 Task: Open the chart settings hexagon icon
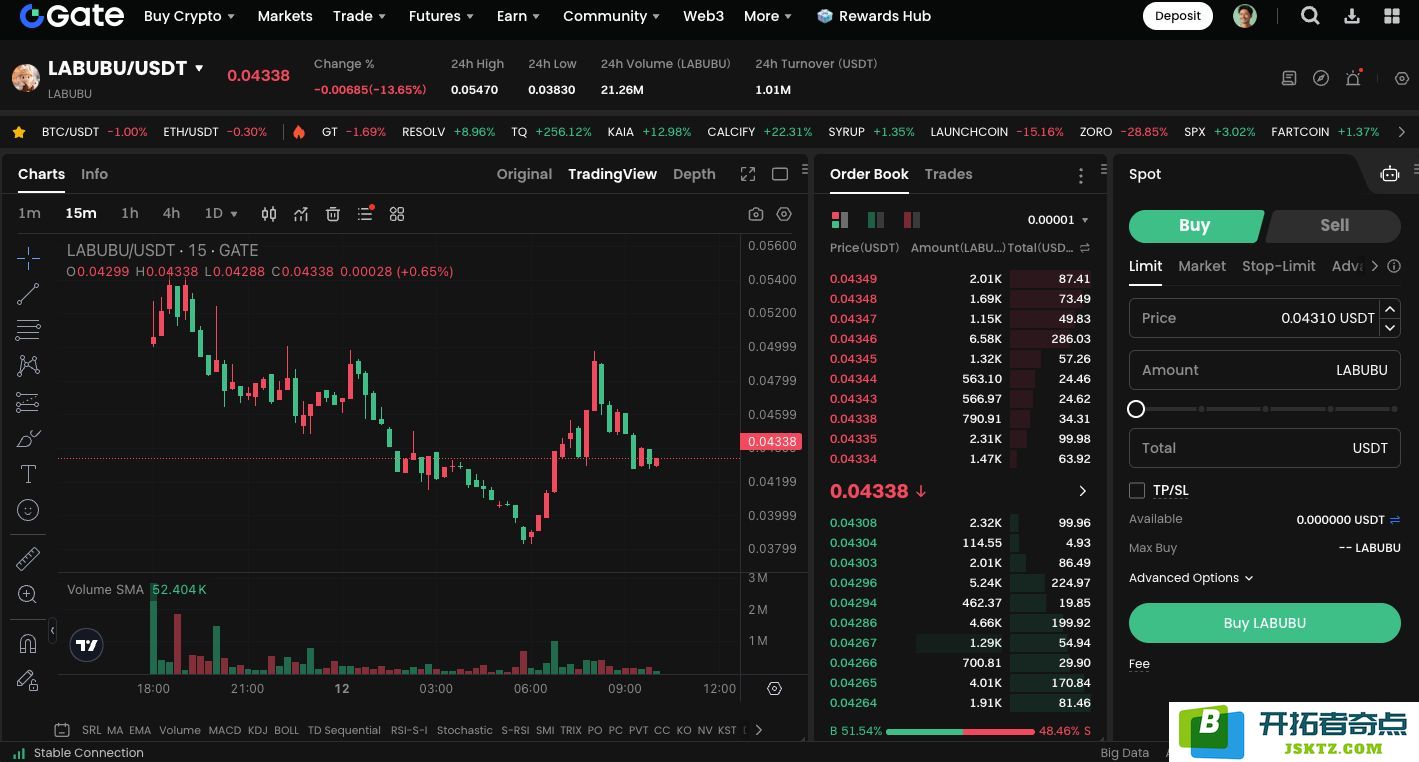click(784, 214)
